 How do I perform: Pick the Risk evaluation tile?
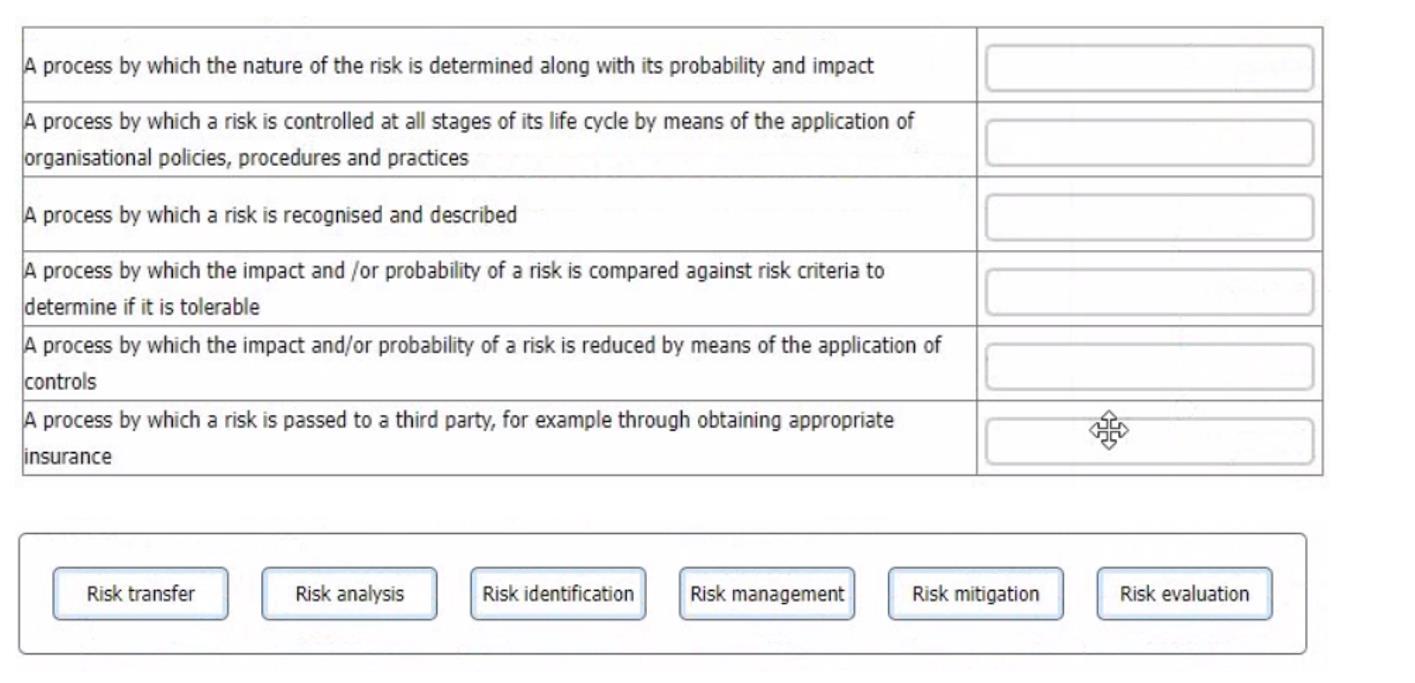click(x=1184, y=594)
